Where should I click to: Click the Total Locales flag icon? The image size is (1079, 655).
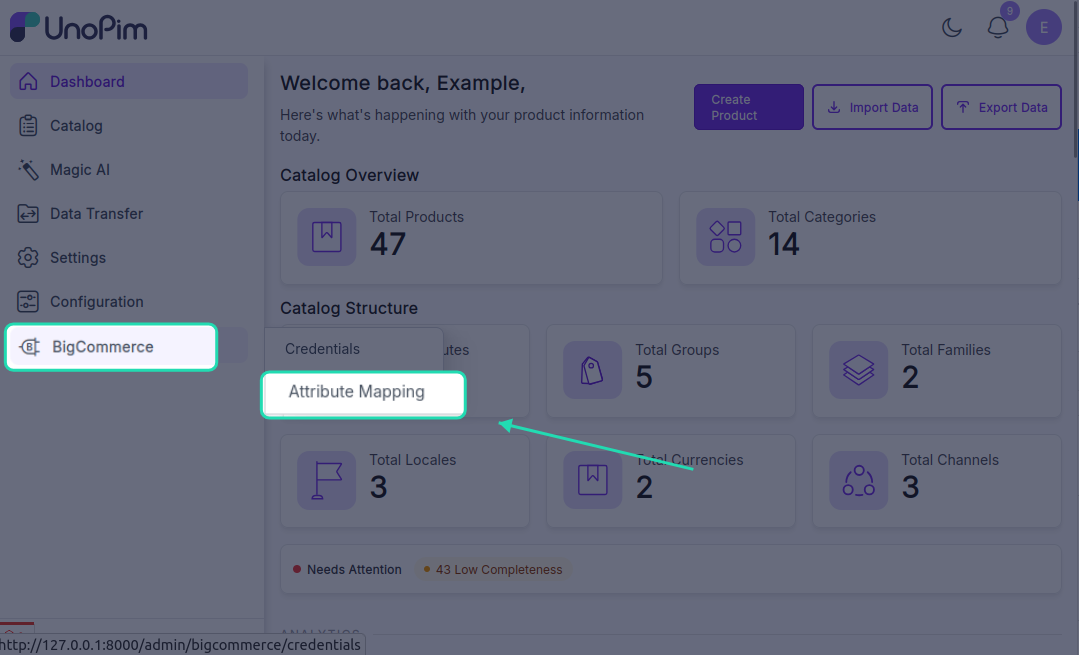[327, 480]
